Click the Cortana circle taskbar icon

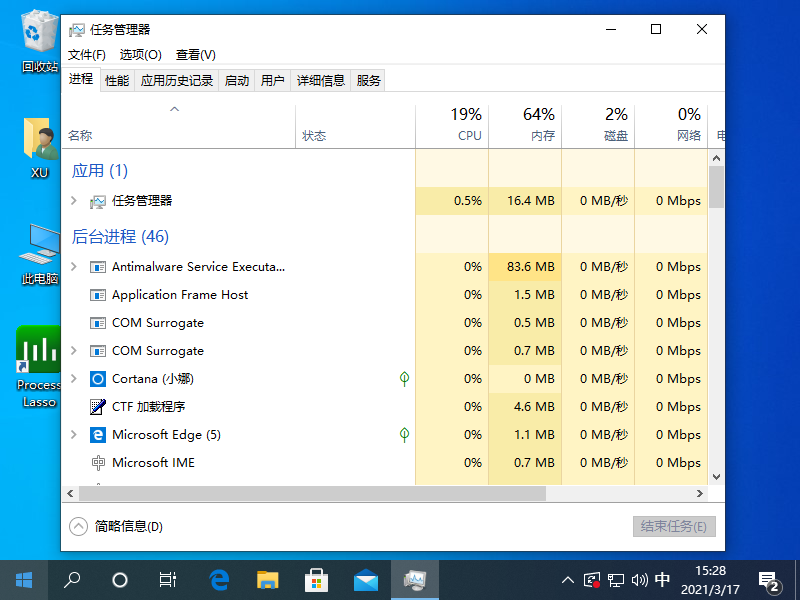pos(120,579)
